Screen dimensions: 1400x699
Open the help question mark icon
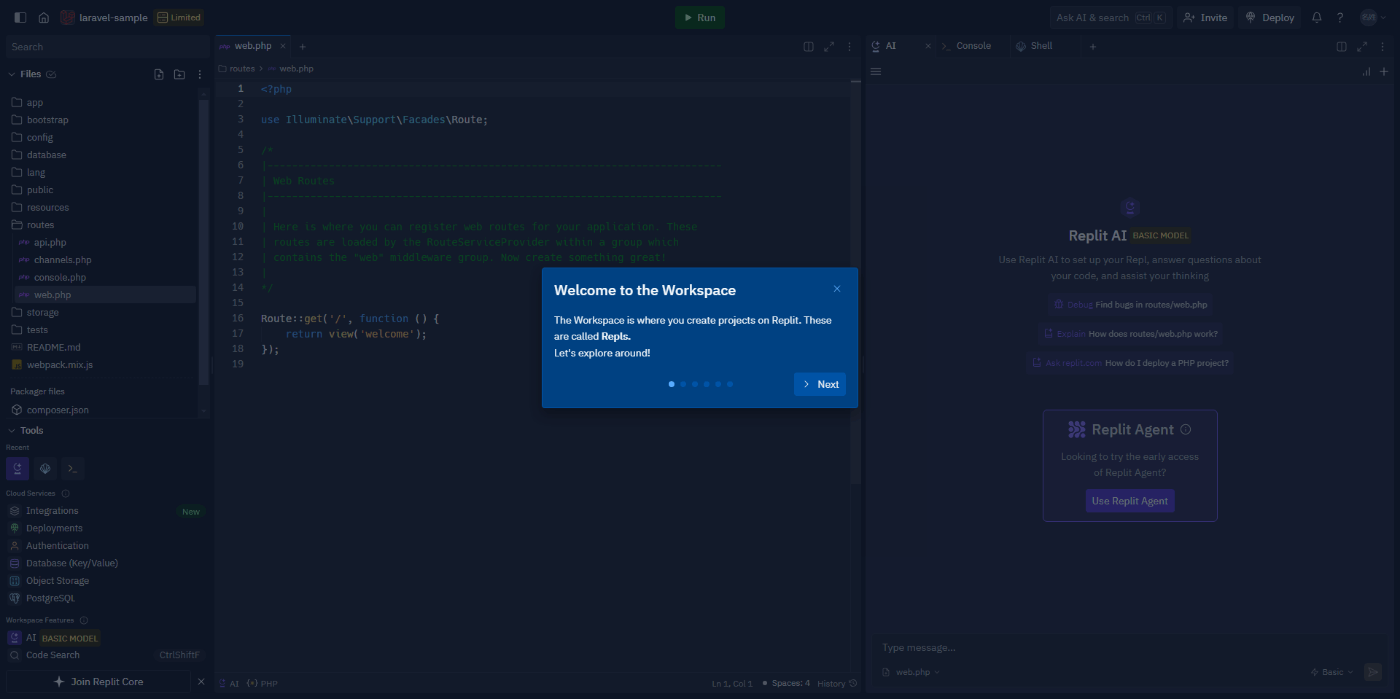click(x=1340, y=17)
